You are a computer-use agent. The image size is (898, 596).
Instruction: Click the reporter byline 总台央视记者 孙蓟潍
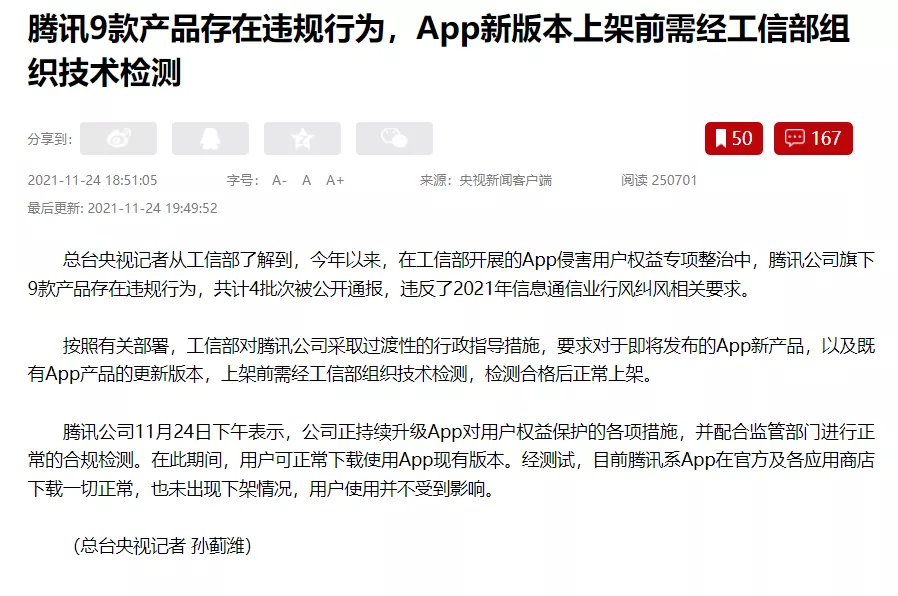coord(163,546)
